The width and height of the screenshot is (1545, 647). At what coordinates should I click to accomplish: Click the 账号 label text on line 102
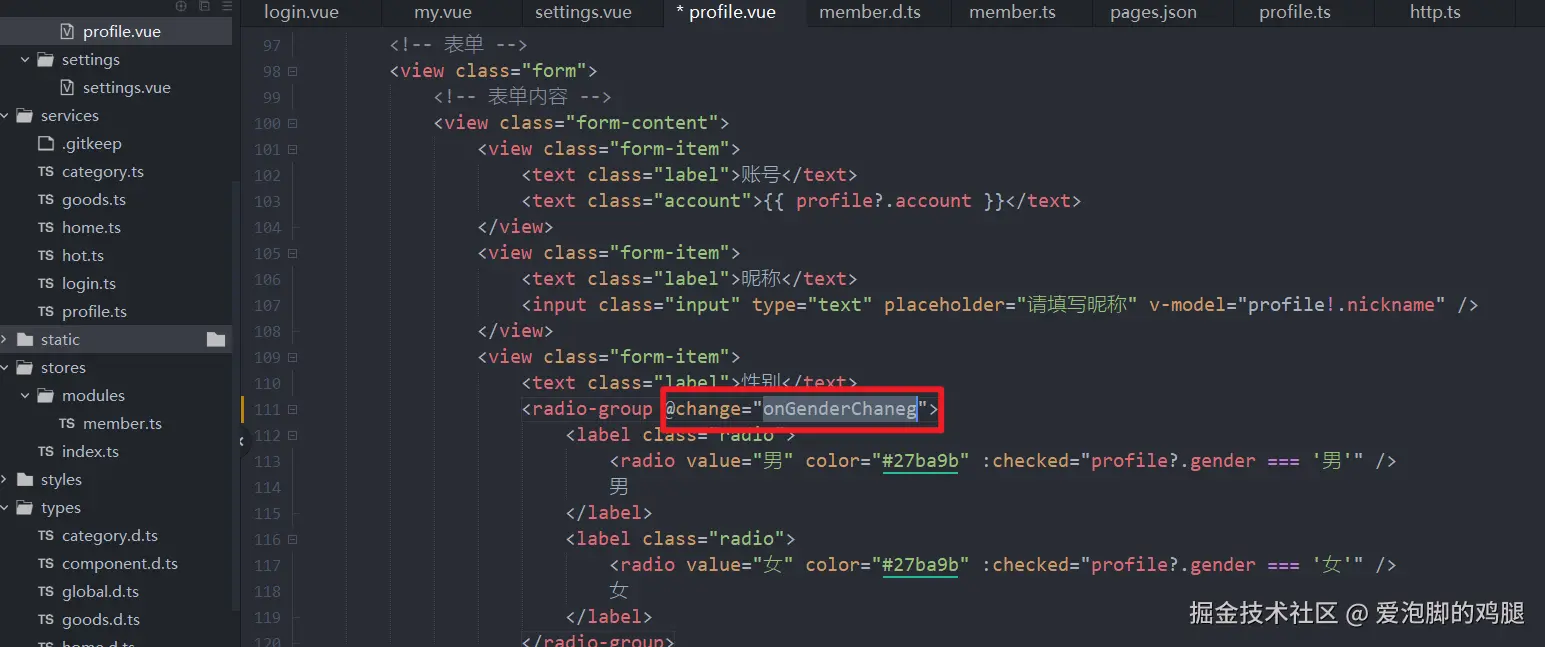pyautogui.click(x=760, y=175)
